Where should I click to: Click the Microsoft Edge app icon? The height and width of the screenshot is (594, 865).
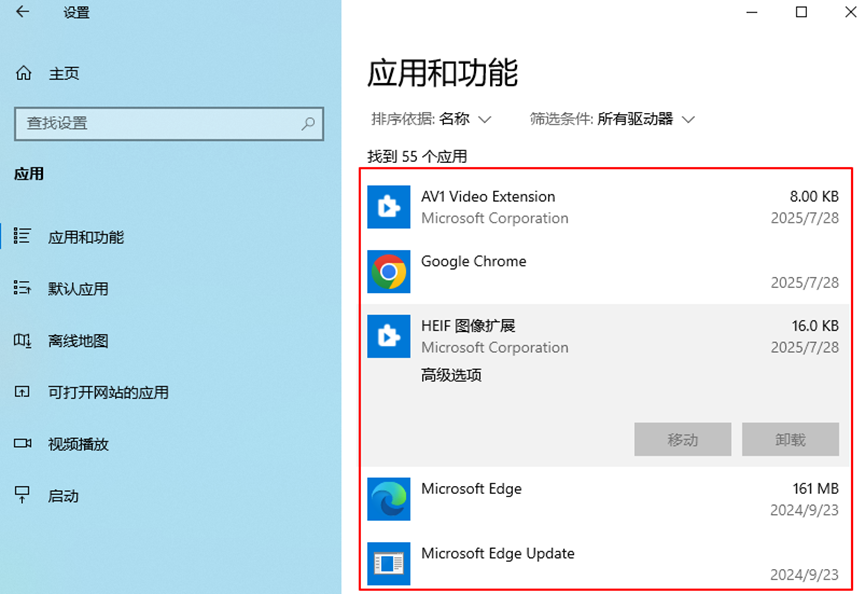(389, 499)
